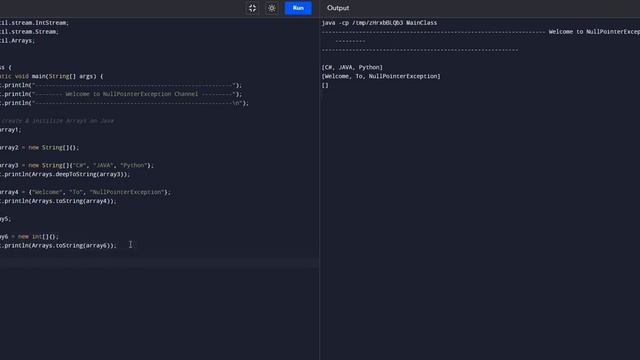Viewport: 640px width, 360px height.
Task: Click the 'java -cp /tmp' command line in output
Action: point(379,23)
